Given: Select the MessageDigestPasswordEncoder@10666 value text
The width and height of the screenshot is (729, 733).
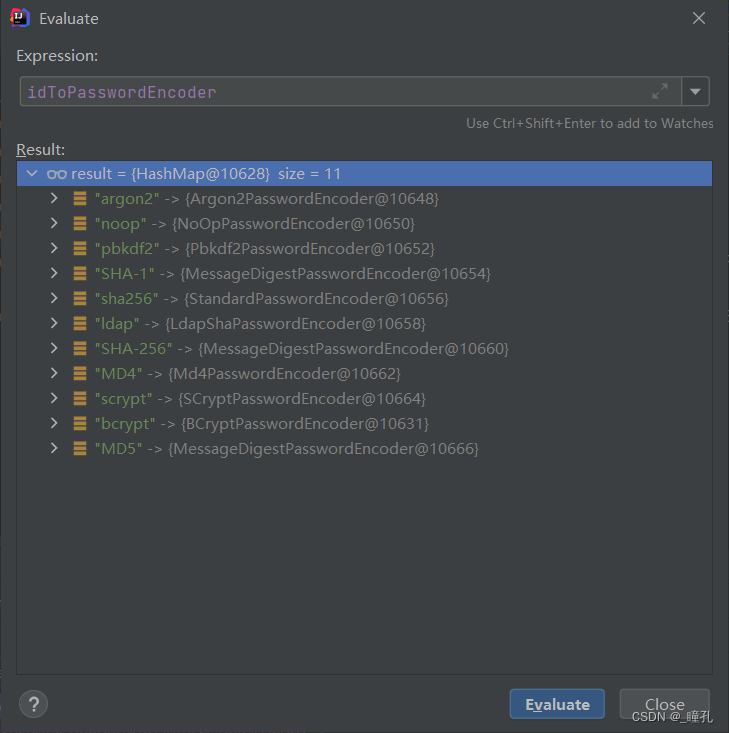Looking at the screenshot, I should [323, 449].
